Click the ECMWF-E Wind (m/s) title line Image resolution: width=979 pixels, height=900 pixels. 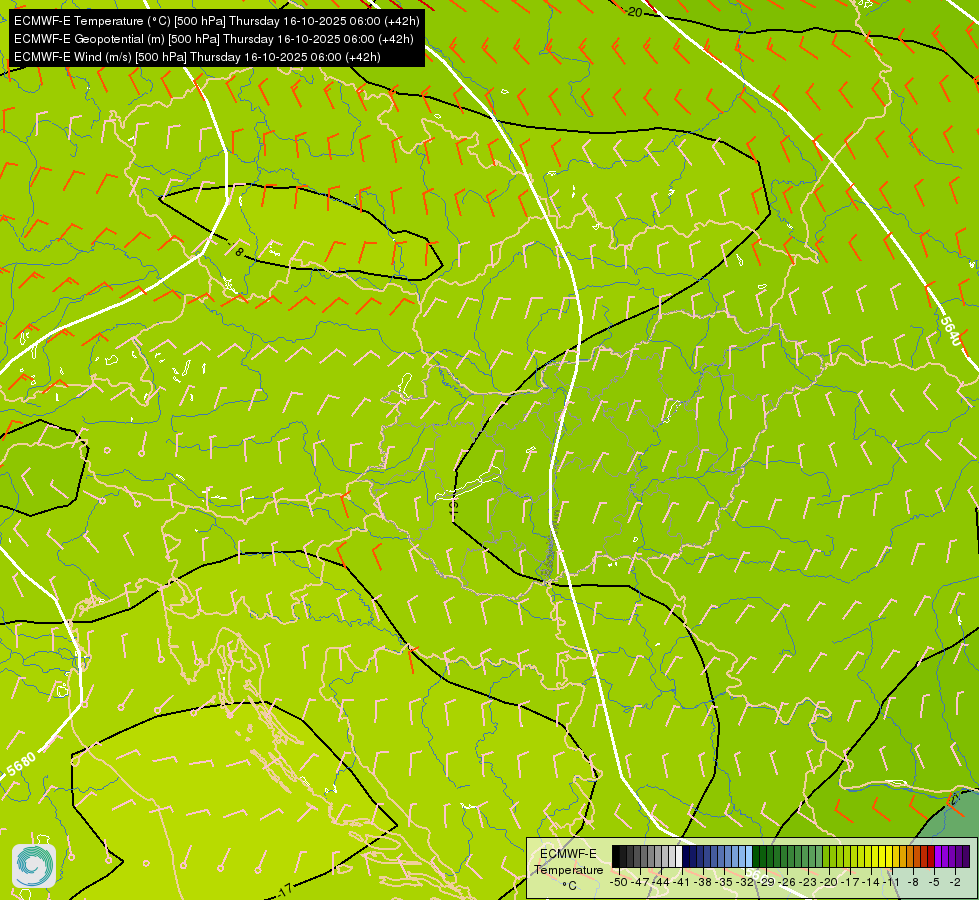(197, 57)
